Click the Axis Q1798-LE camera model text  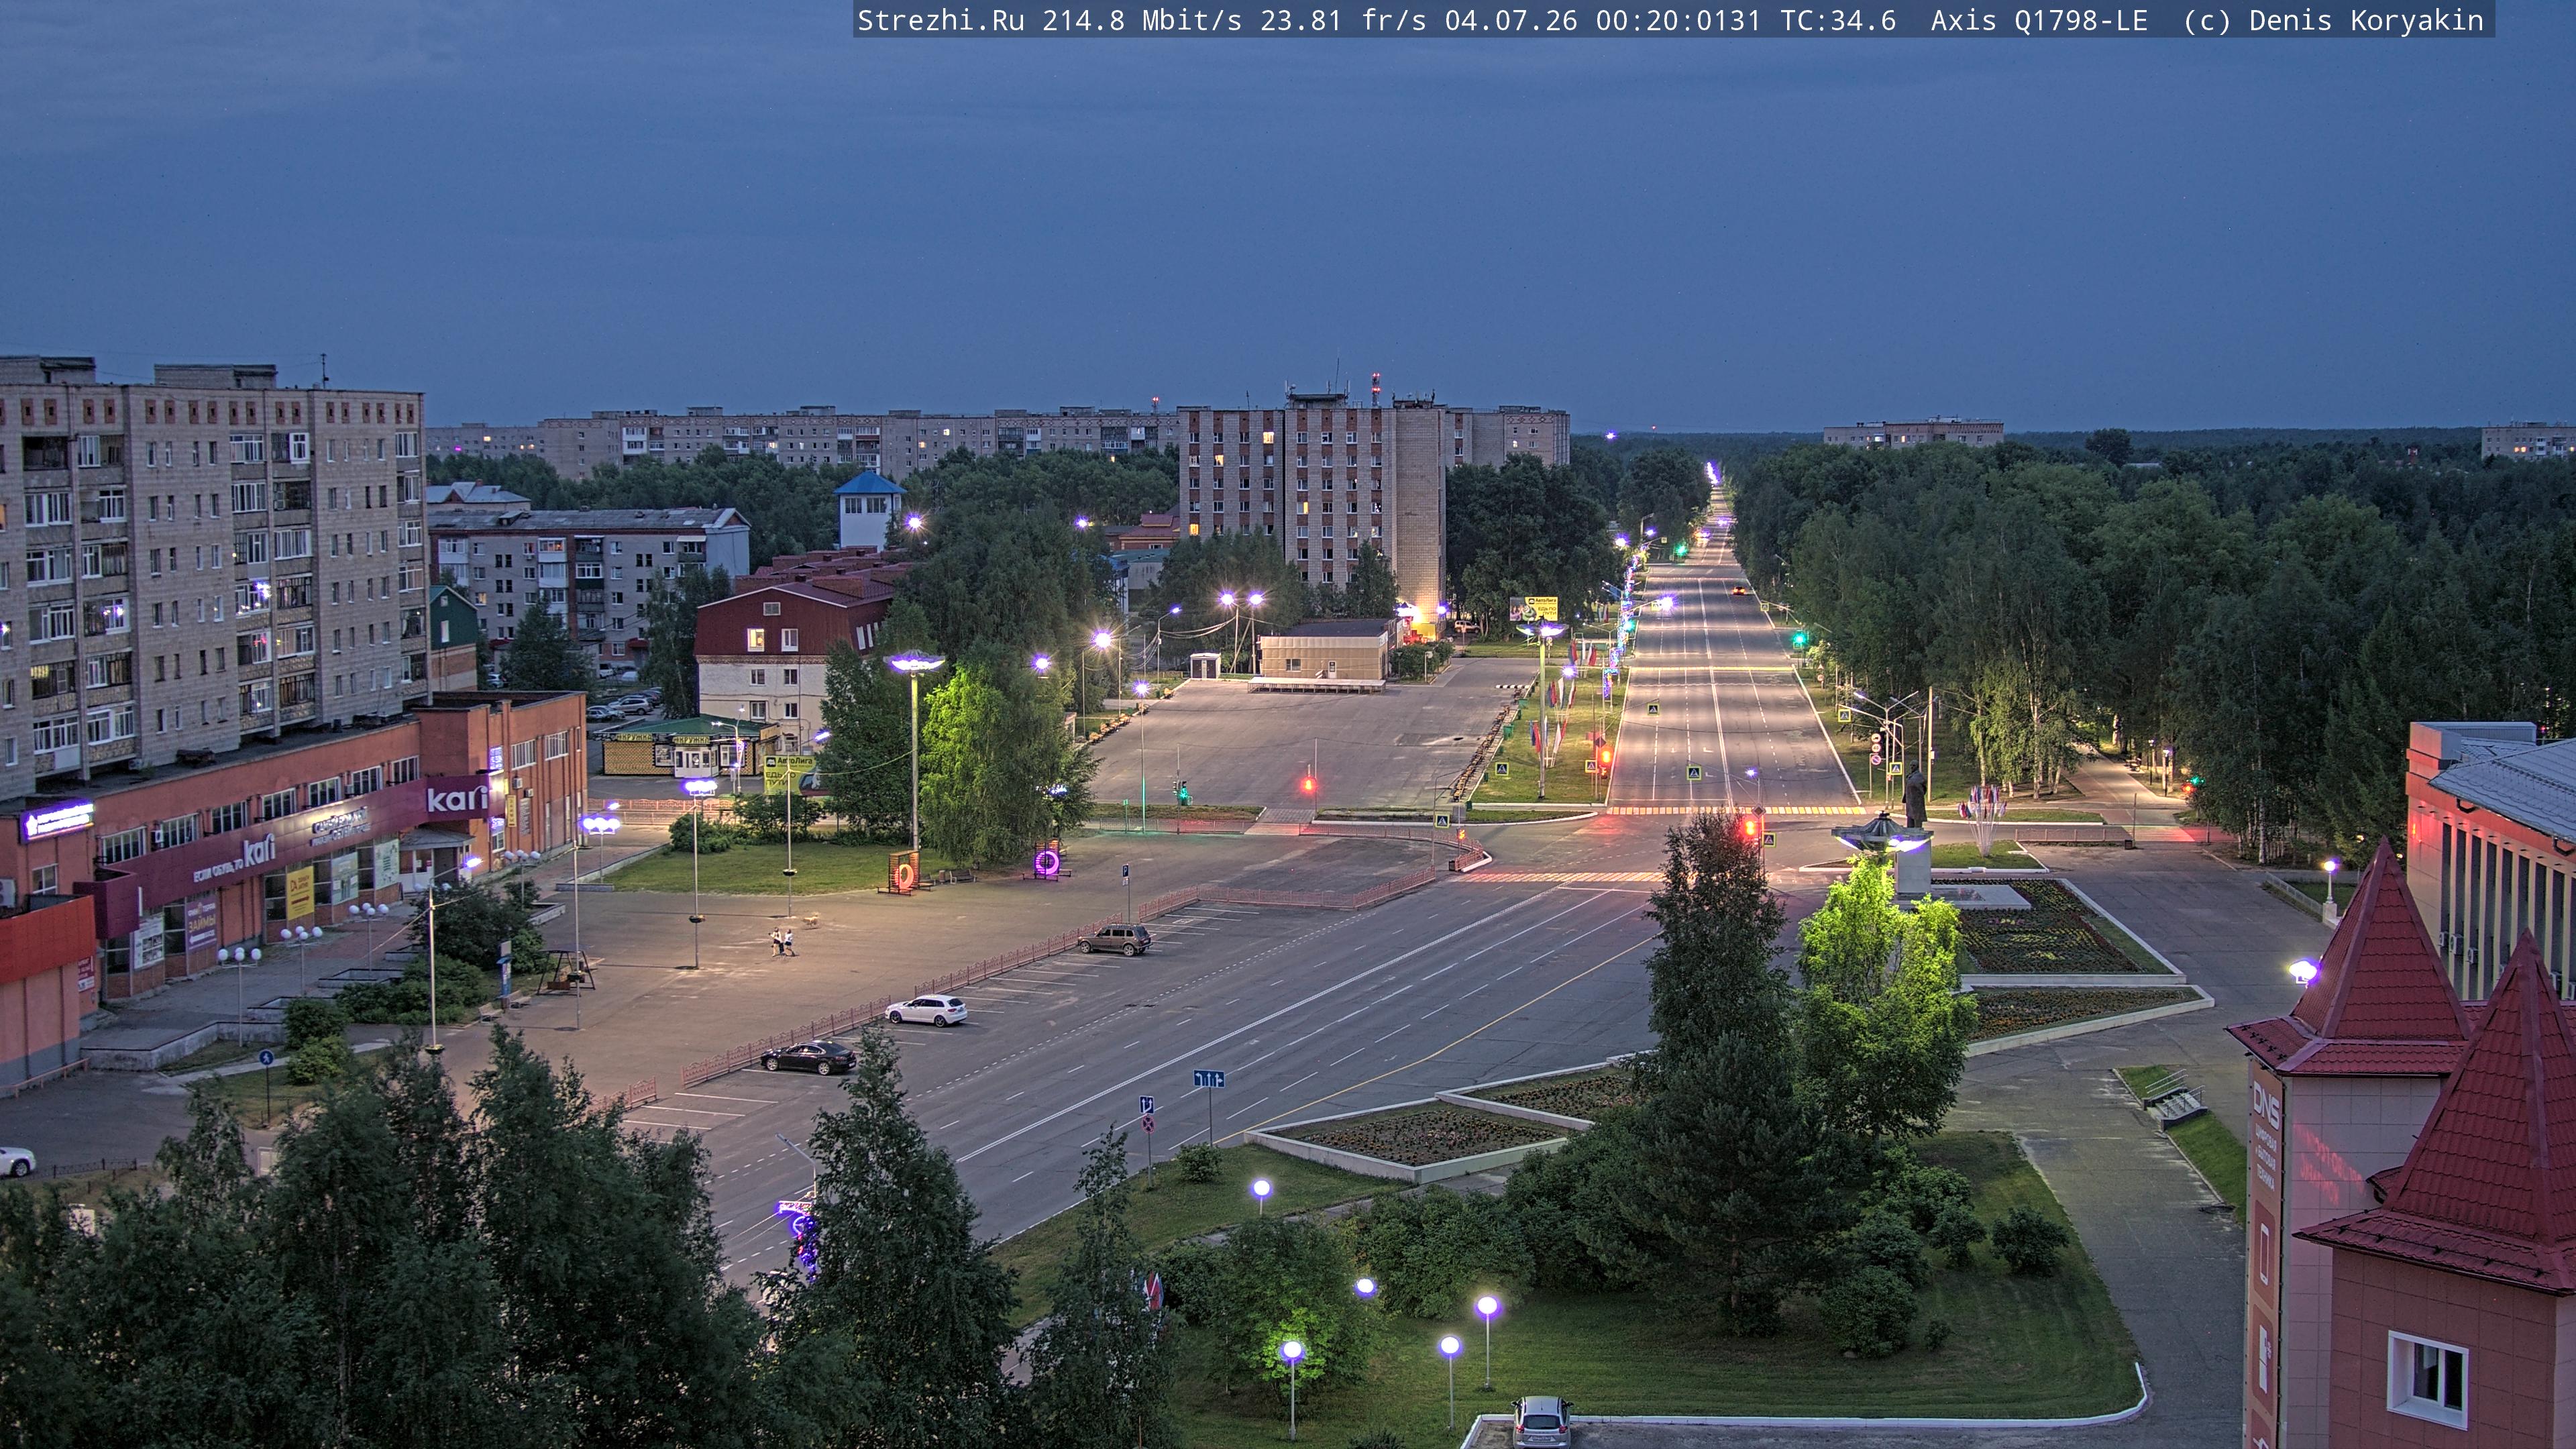pyautogui.click(x=2039, y=21)
